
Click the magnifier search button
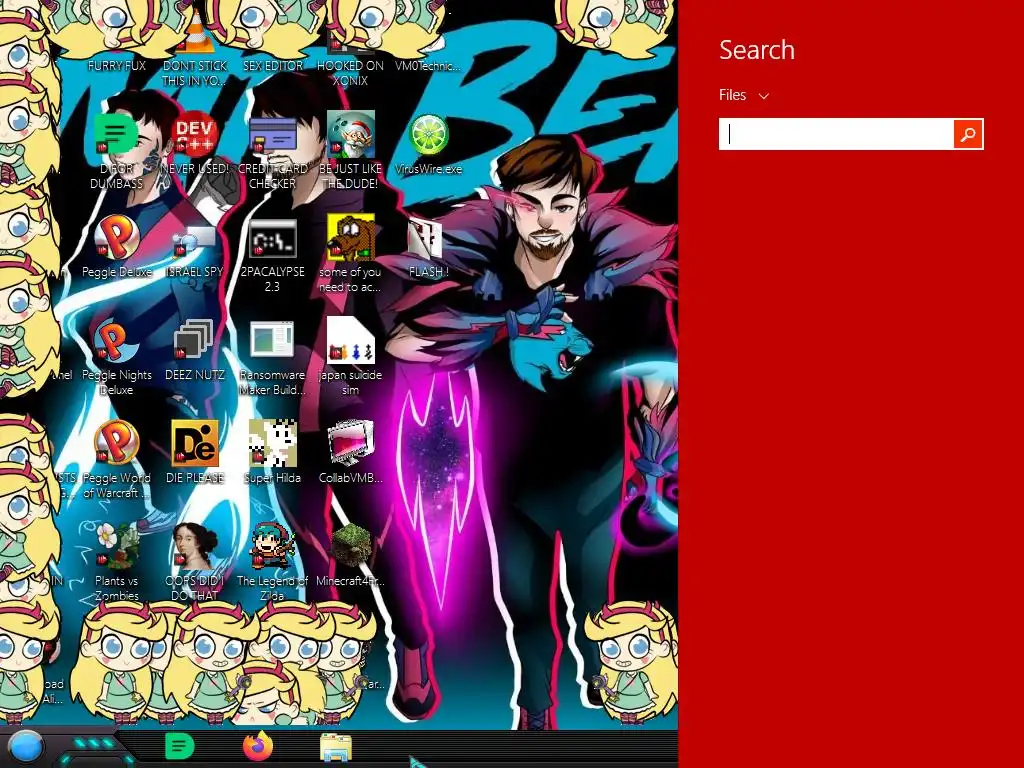[968, 134]
